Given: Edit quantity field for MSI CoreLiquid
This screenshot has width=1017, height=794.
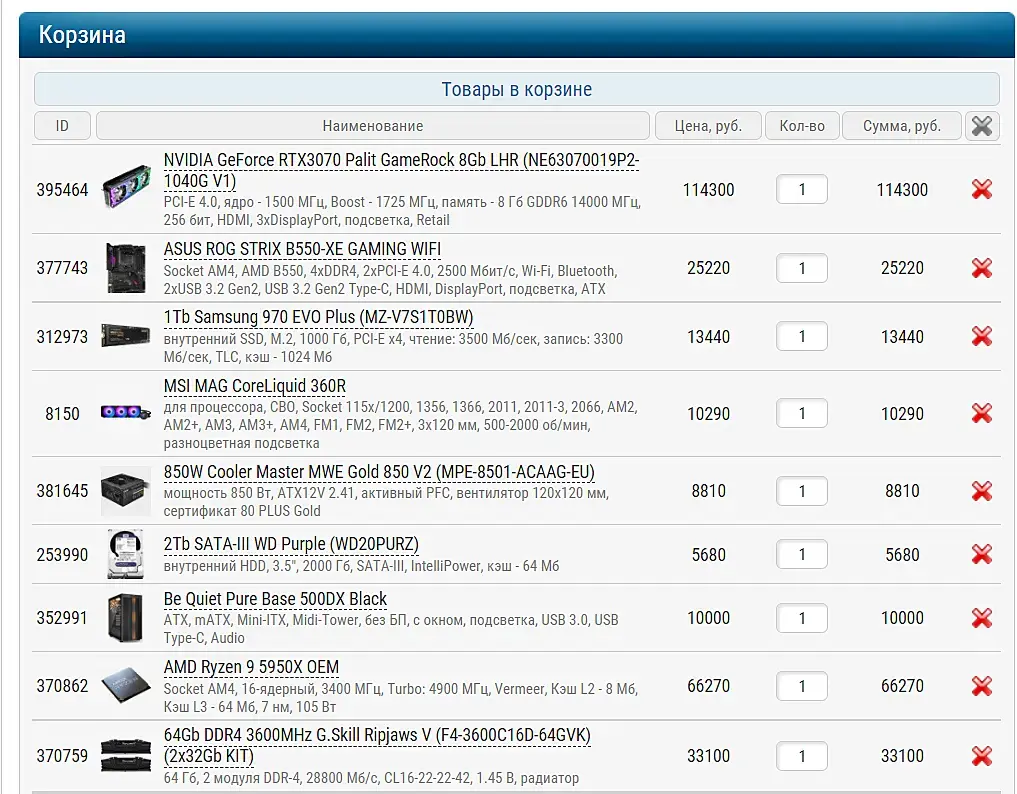Looking at the screenshot, I should pos(802,413).
